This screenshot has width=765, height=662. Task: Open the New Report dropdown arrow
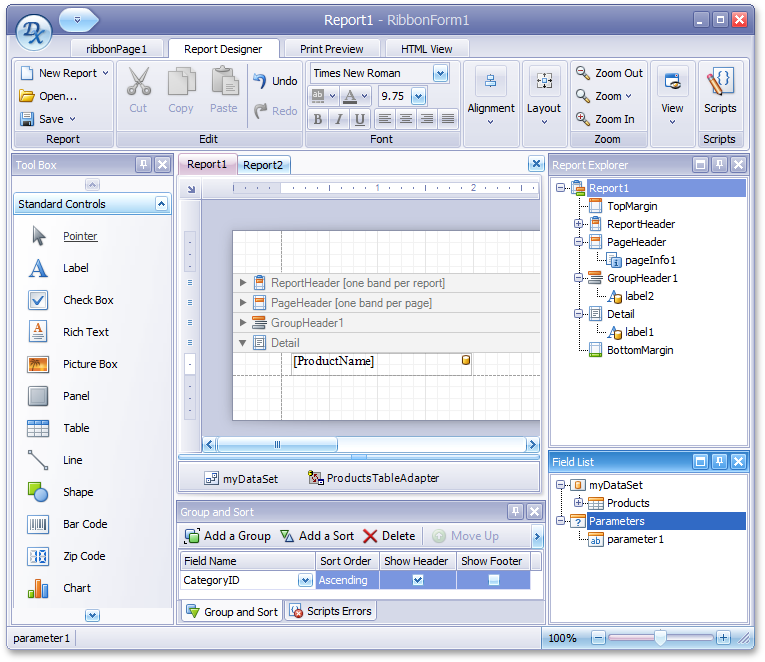pyautogui.click(x=105, y=73)
